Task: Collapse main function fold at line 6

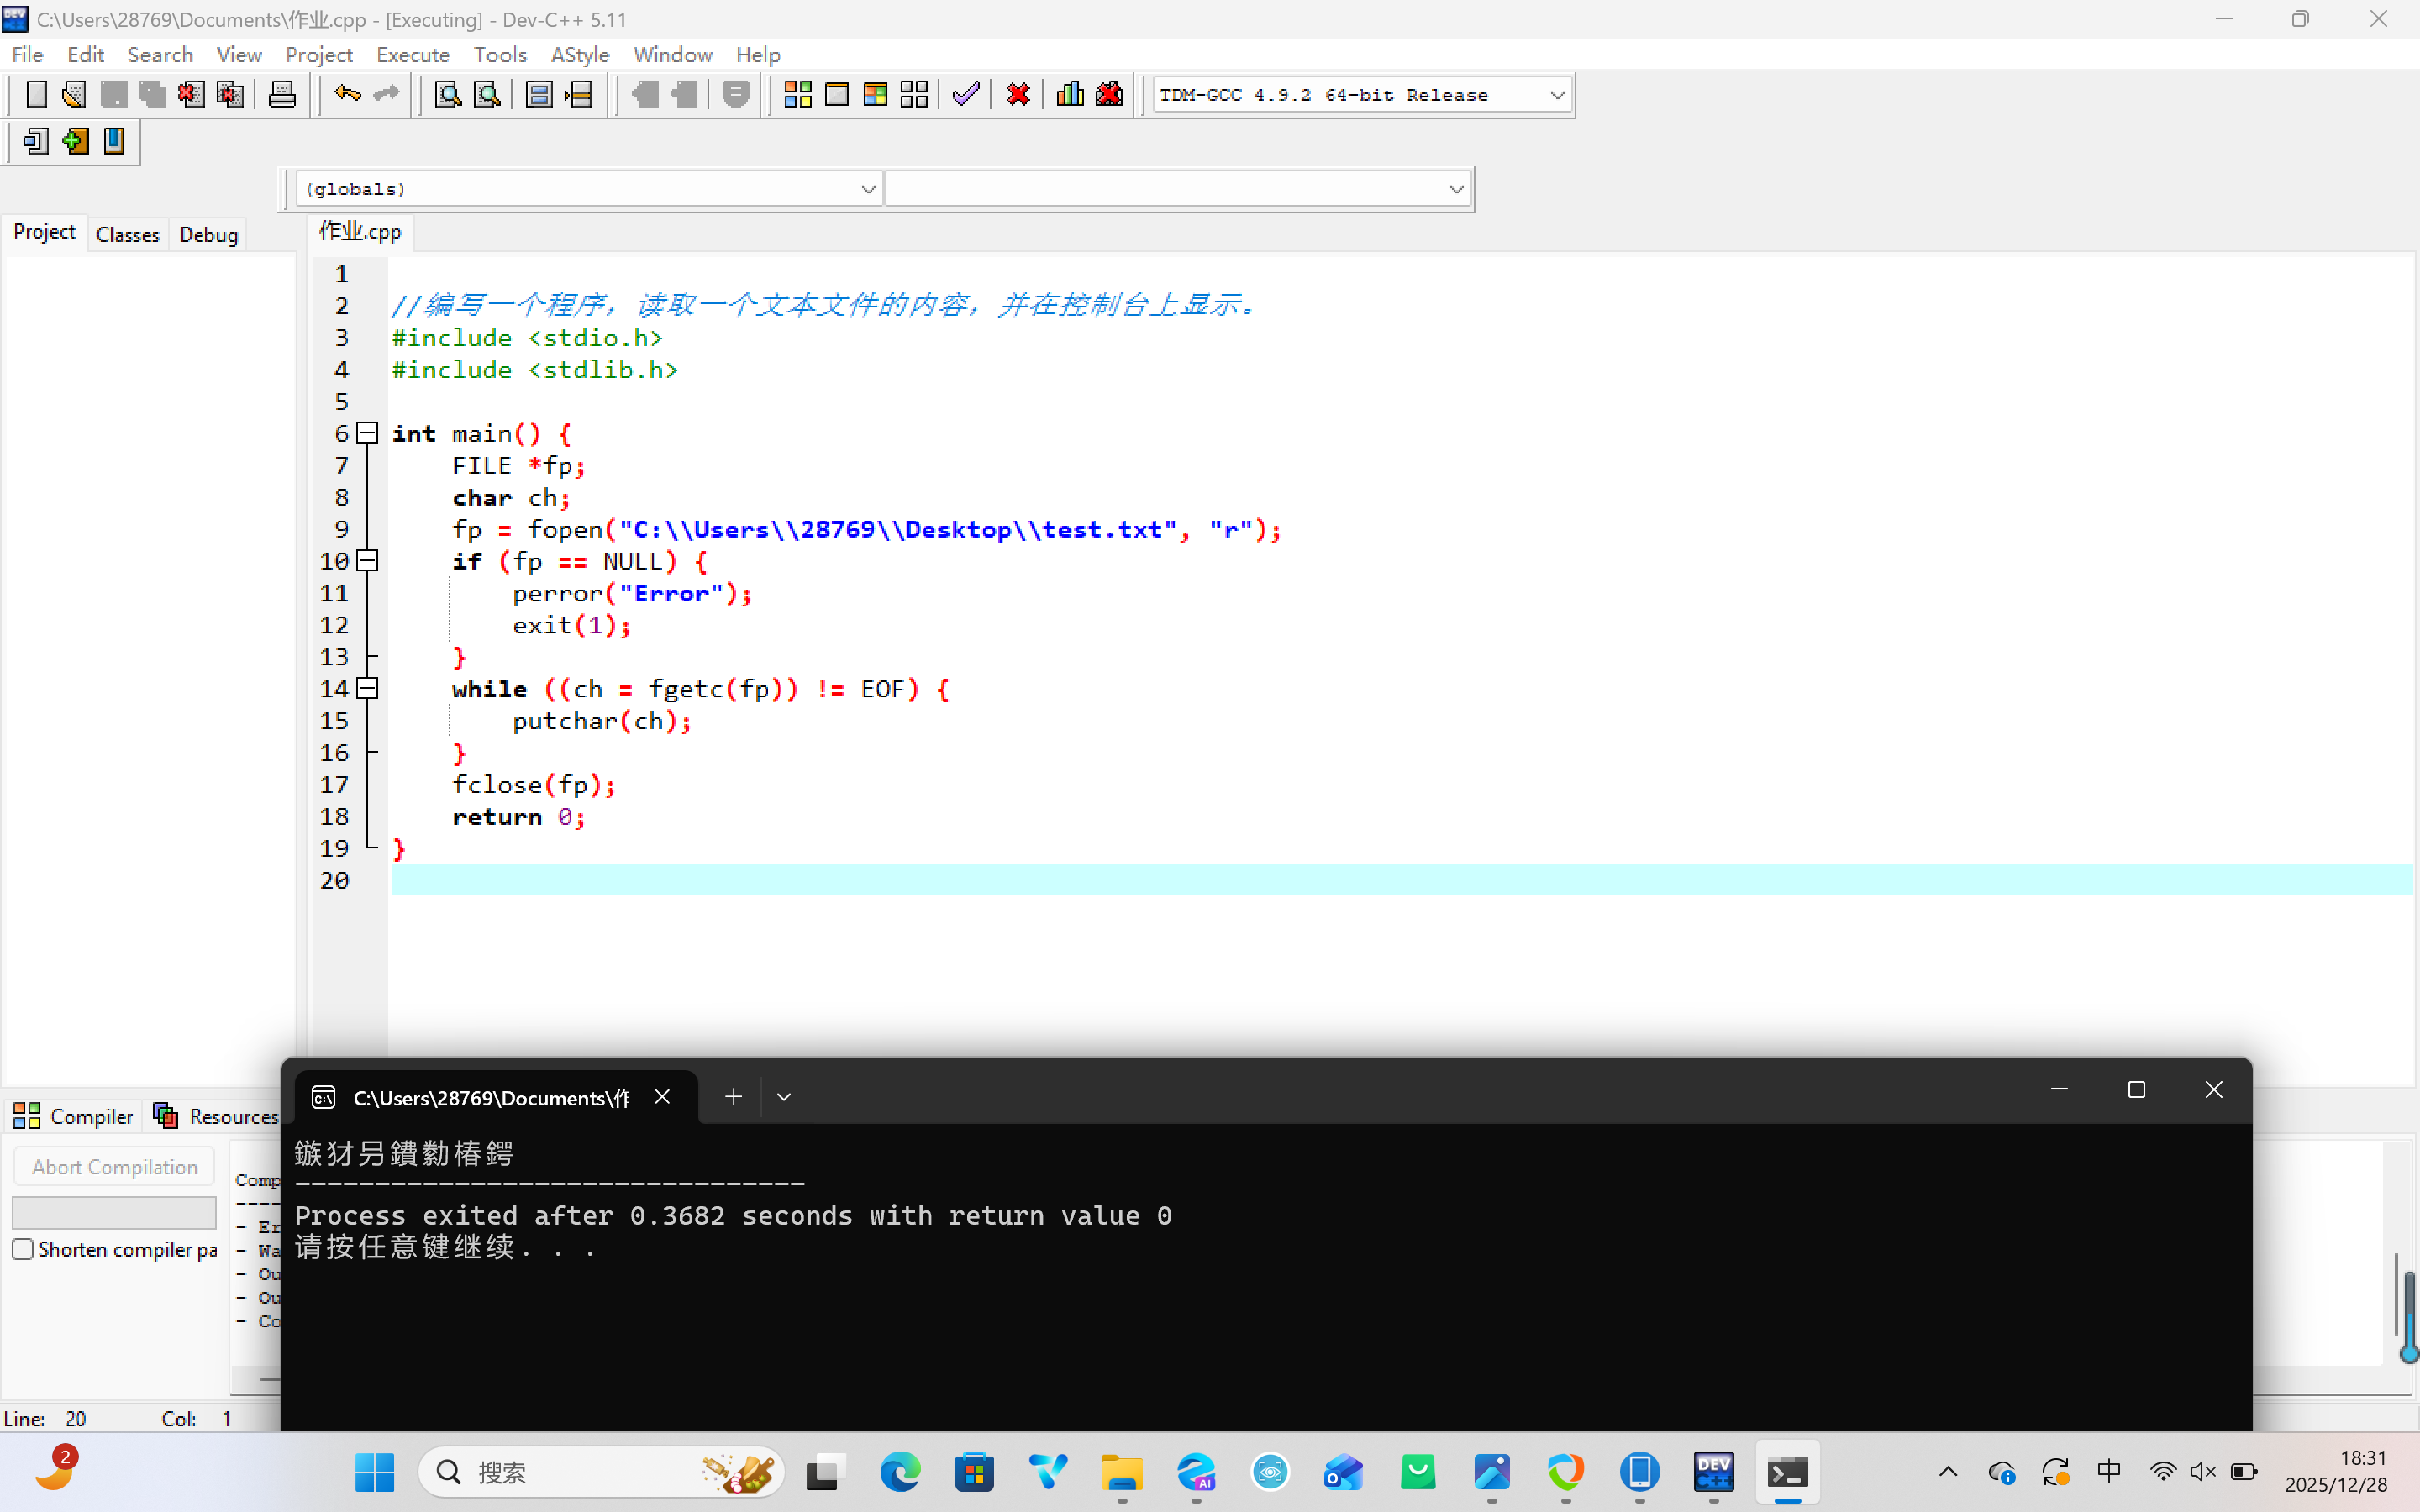Action: [368, 433]
